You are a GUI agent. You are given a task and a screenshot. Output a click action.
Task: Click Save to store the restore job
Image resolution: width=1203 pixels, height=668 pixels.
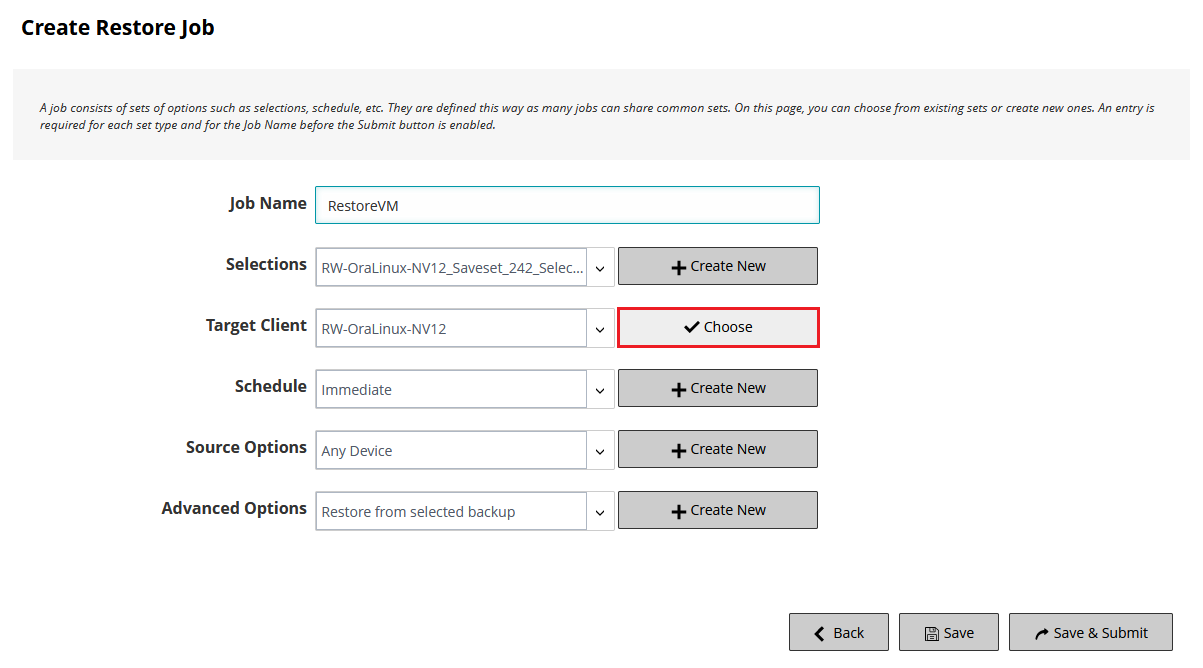click(x=948, y=632)
